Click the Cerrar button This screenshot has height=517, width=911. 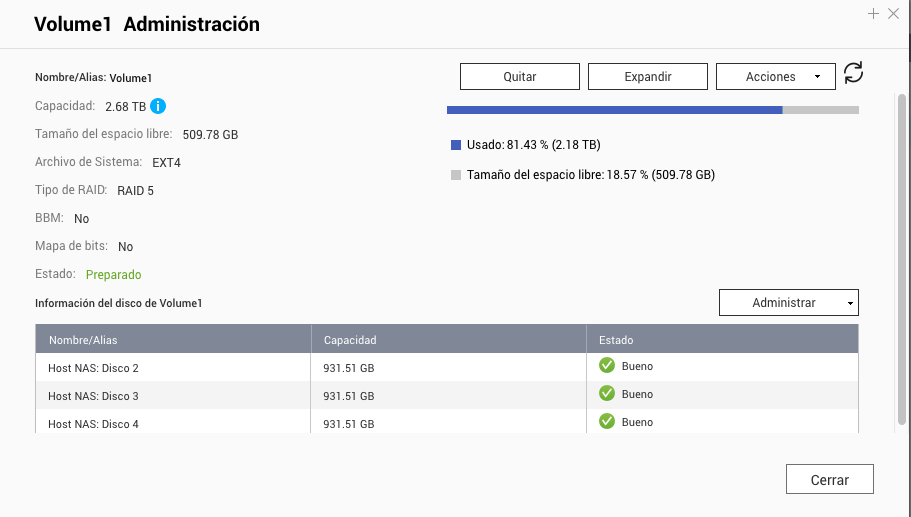click(x=829, y=480)
